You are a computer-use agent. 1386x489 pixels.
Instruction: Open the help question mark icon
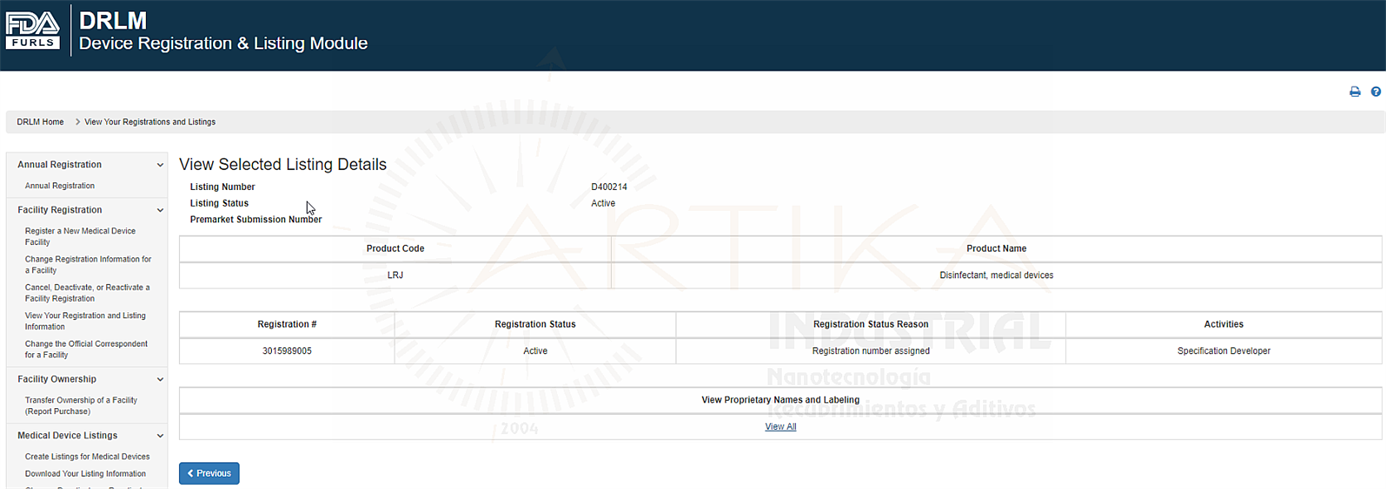pos(1376,92)
